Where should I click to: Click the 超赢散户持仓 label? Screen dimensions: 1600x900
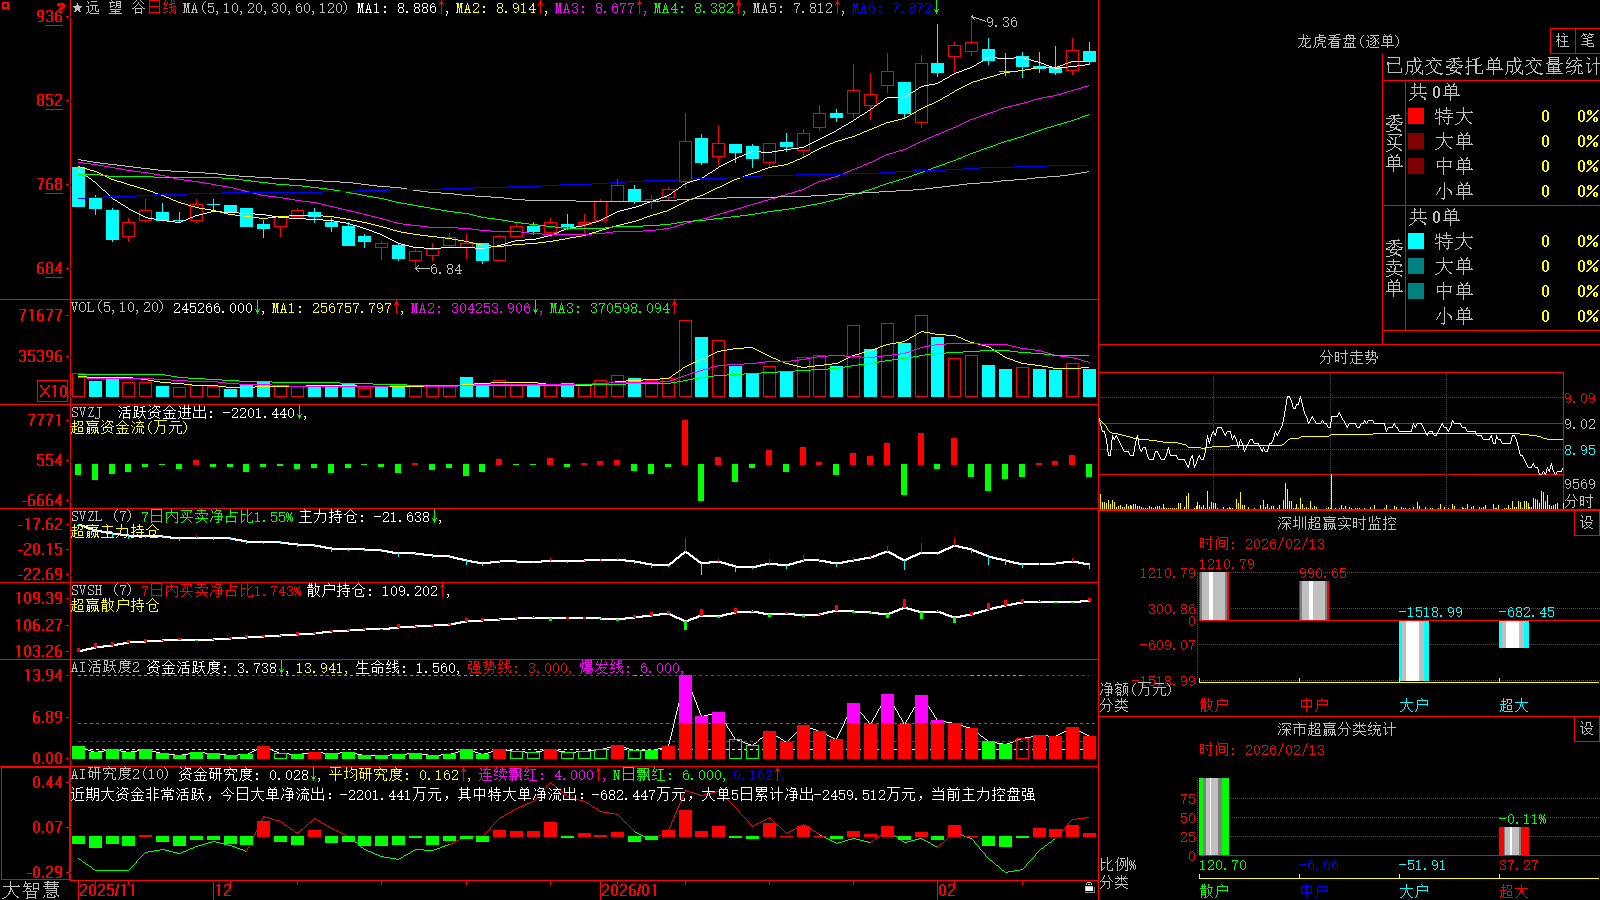115,605
